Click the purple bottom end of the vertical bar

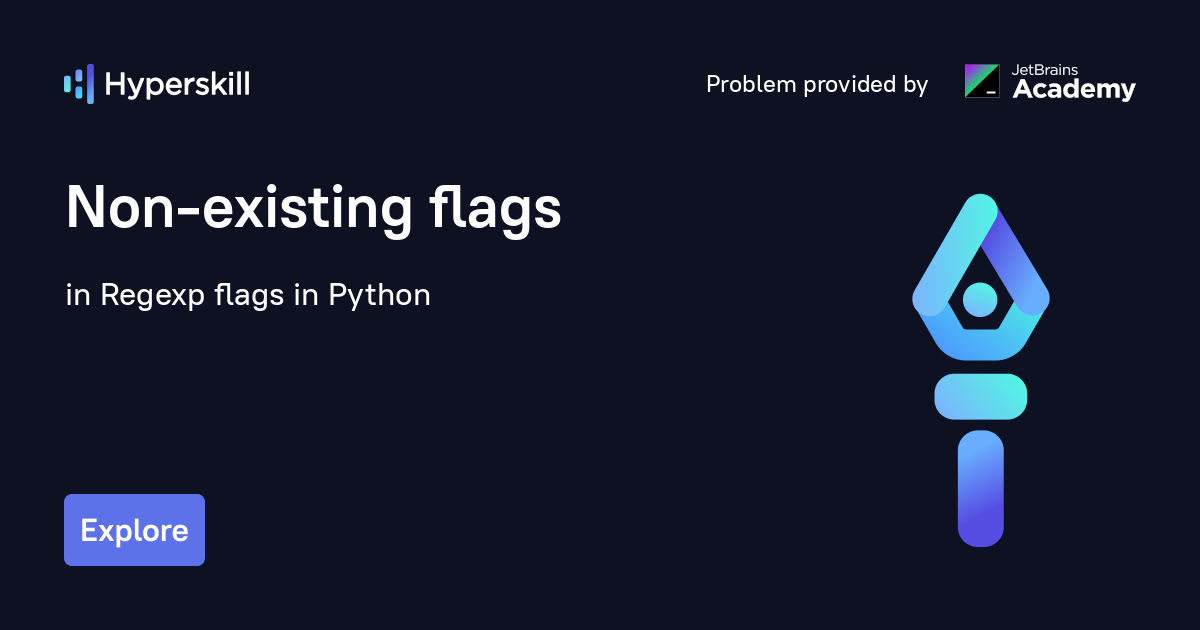tap(980, 528)
